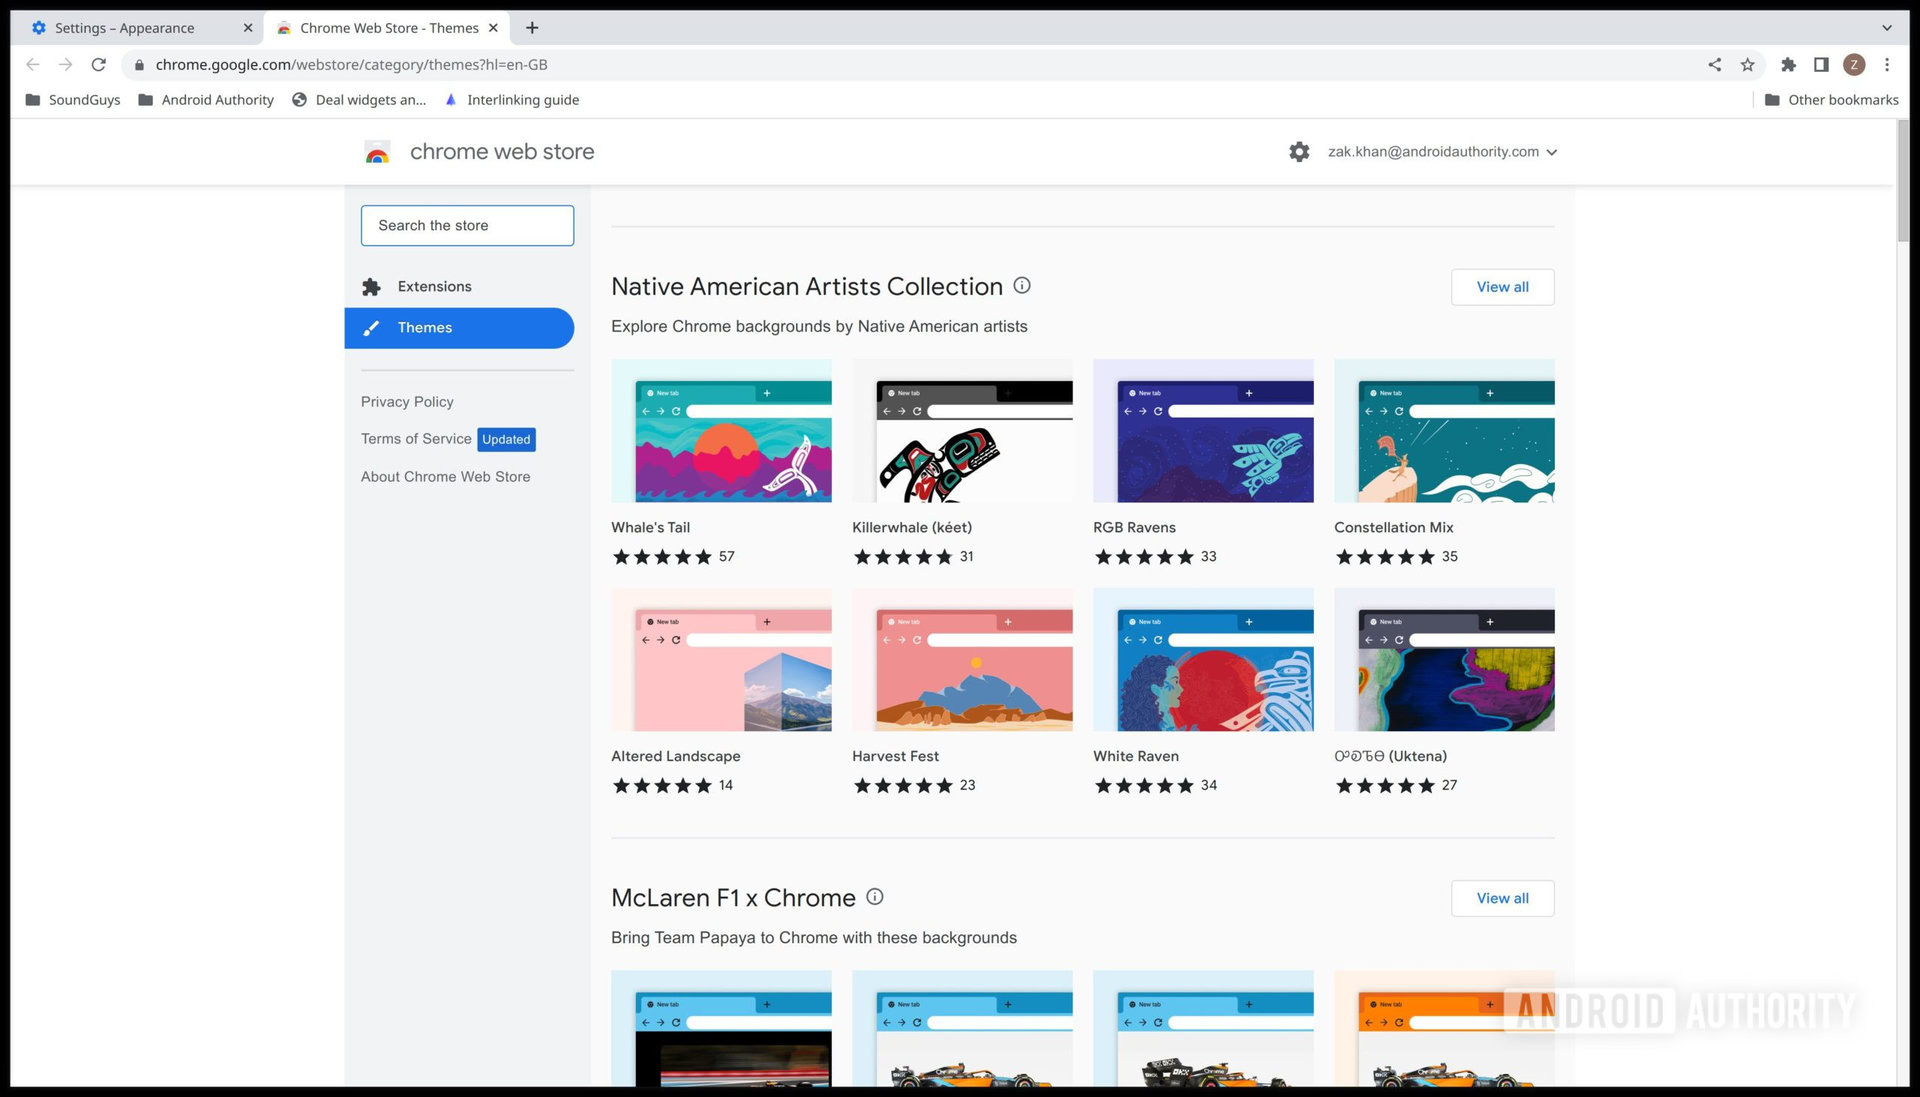Open the new tab plus button
This screenshot has height=1097, width=1920.
(532, 28)
